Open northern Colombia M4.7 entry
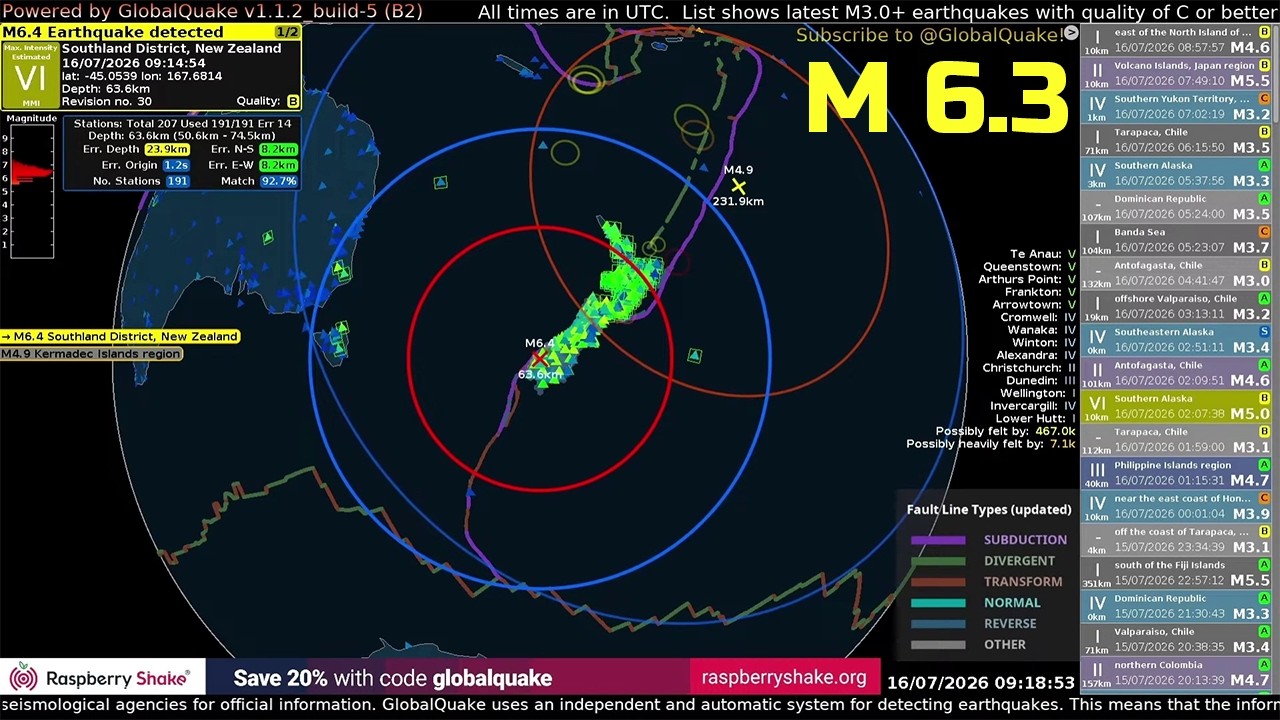The image size is (1280, 720). point(1177,673)
